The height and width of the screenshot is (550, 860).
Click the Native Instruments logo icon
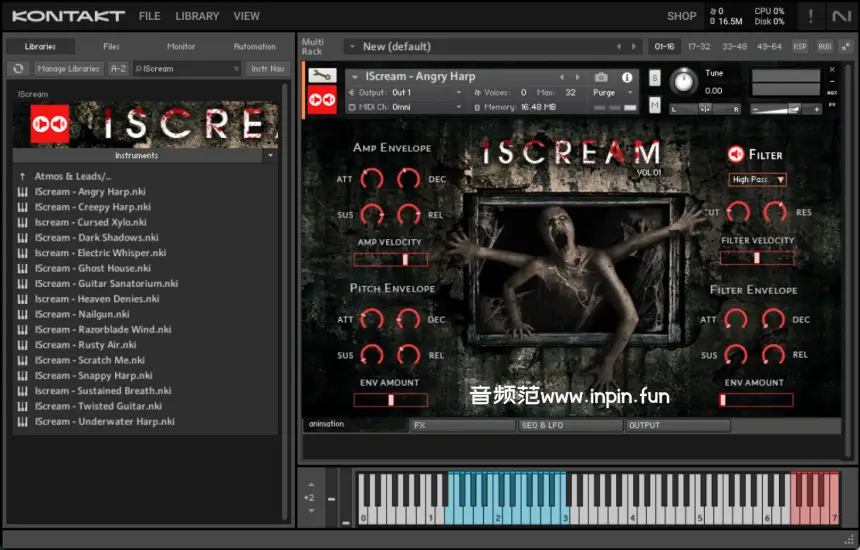pyautogui.click(x=842, y=16)
